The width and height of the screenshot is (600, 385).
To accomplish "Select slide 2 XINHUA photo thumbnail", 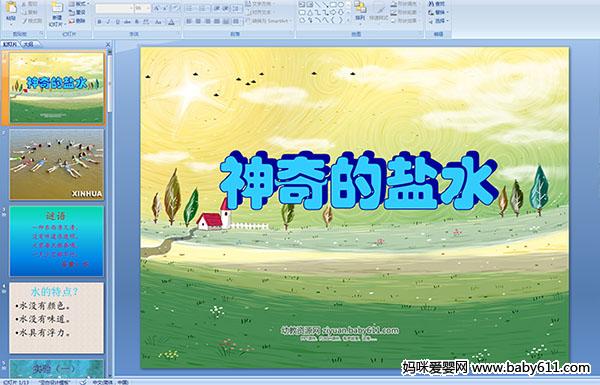I will (56, 164).
